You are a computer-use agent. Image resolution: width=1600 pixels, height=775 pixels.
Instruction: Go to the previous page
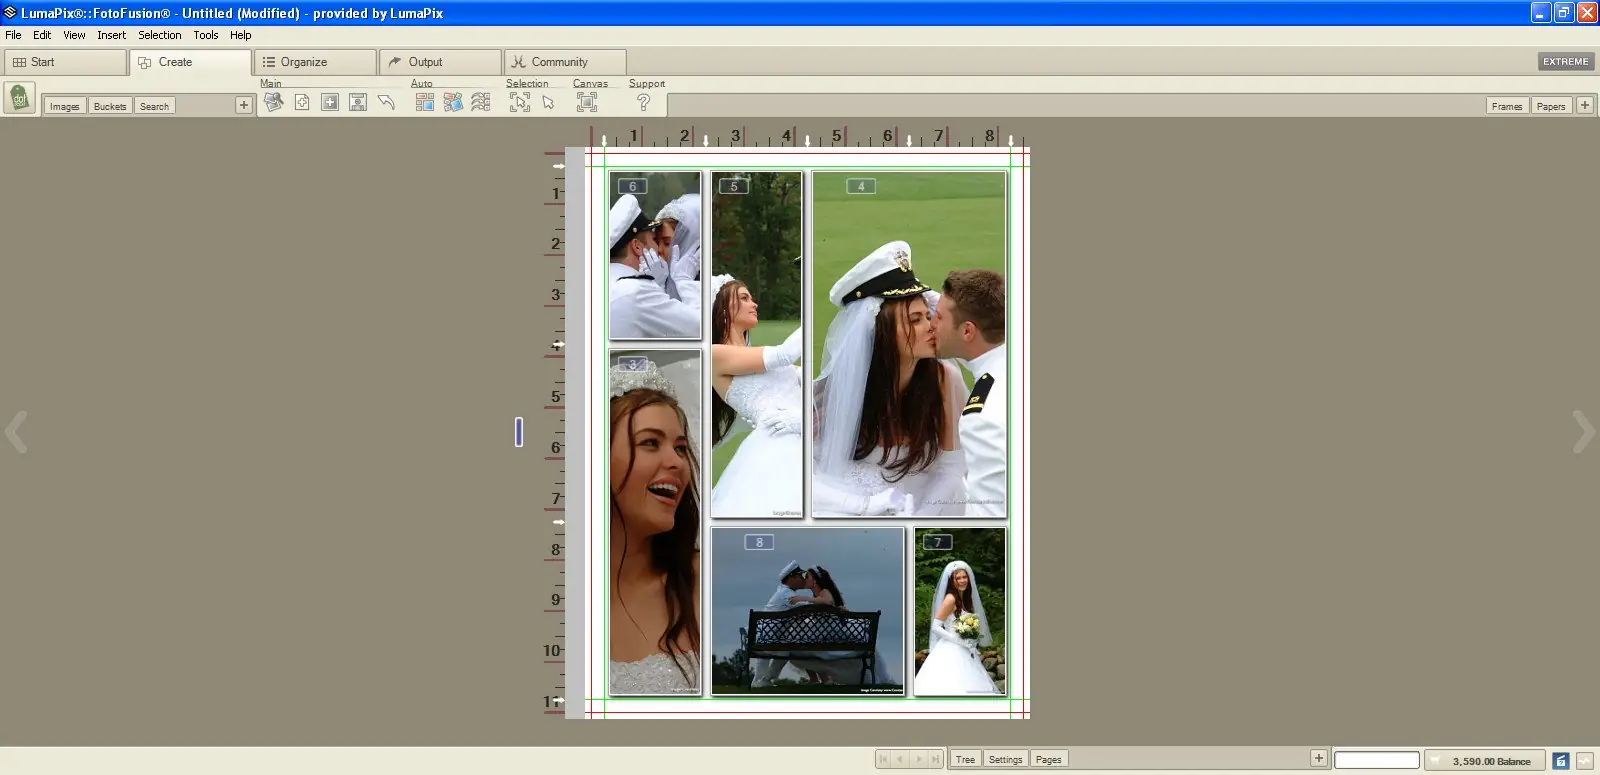900,759
